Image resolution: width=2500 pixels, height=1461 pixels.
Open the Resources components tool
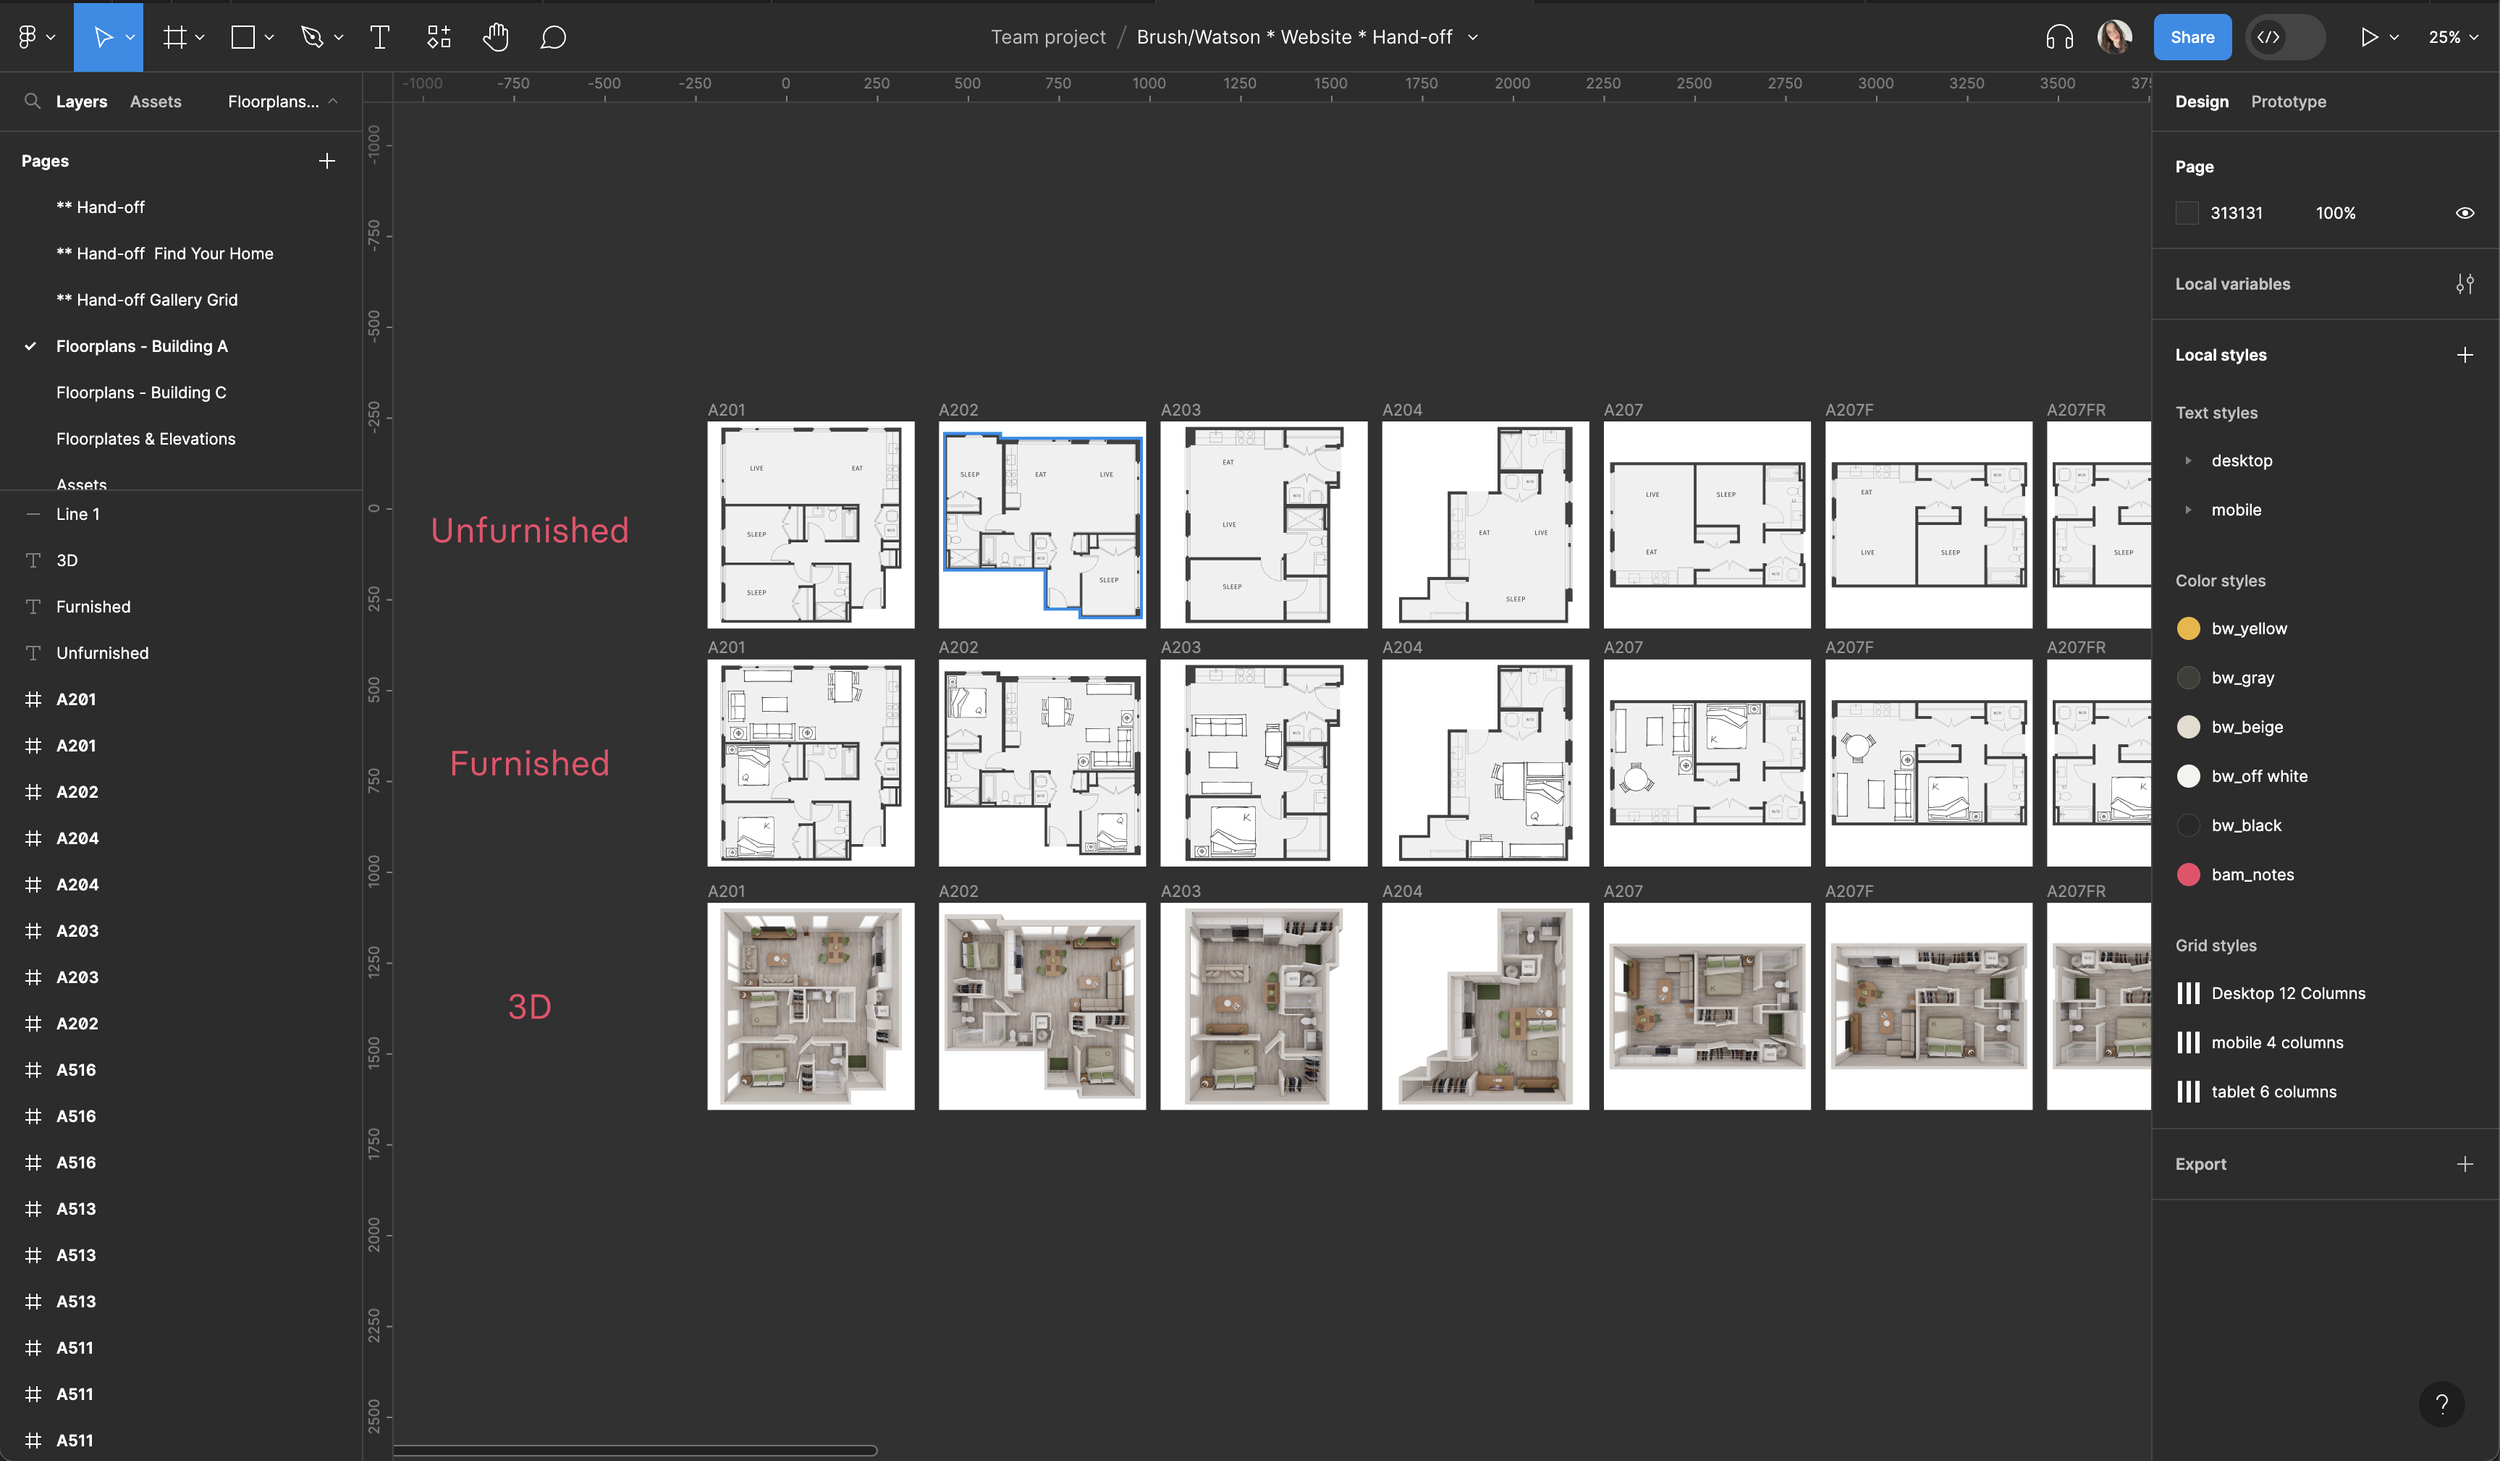(x=438, y=37)
